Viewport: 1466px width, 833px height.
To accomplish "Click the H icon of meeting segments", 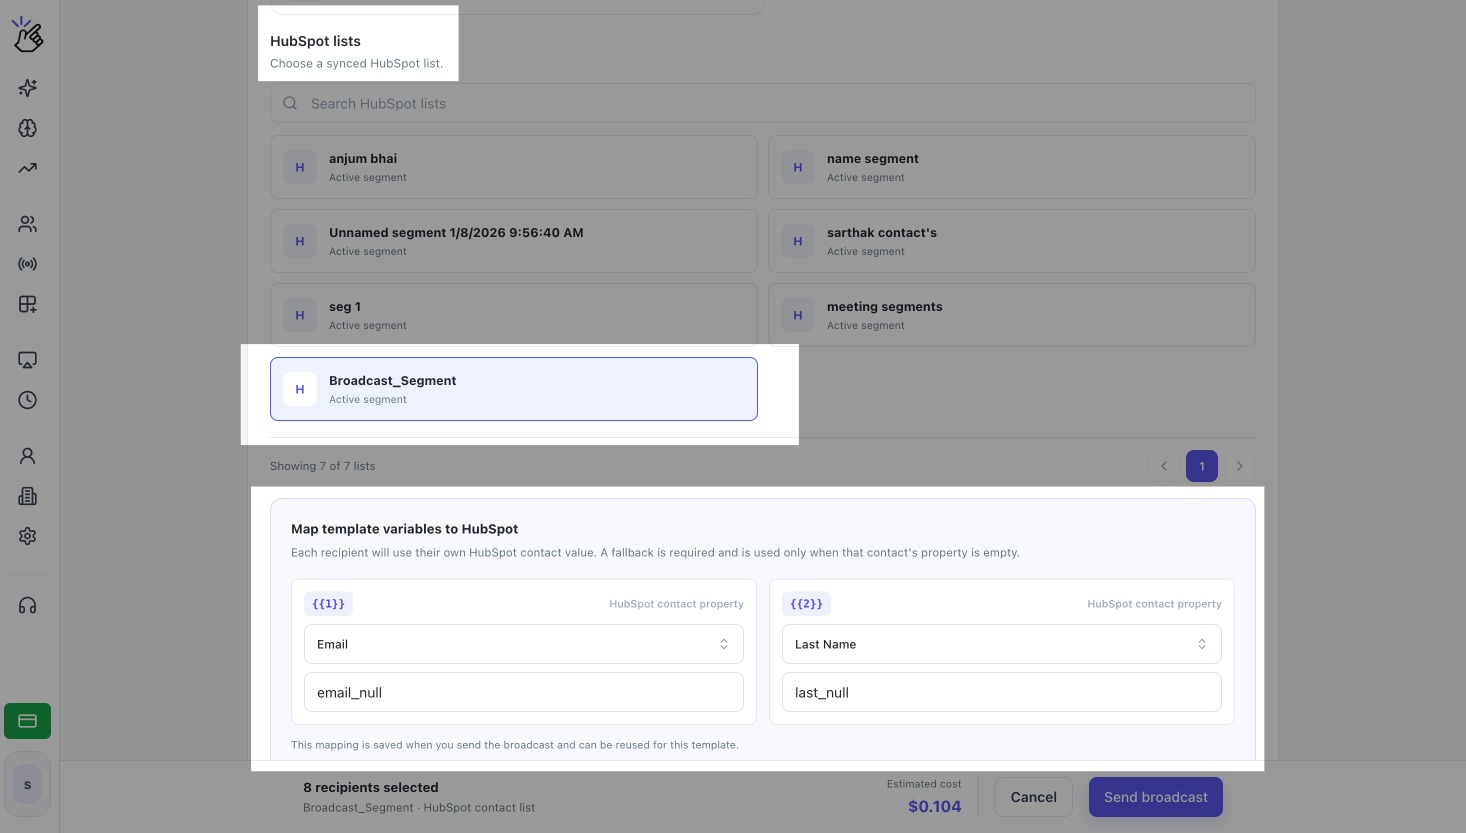I will pyautogui.click(x=798, y=315).
